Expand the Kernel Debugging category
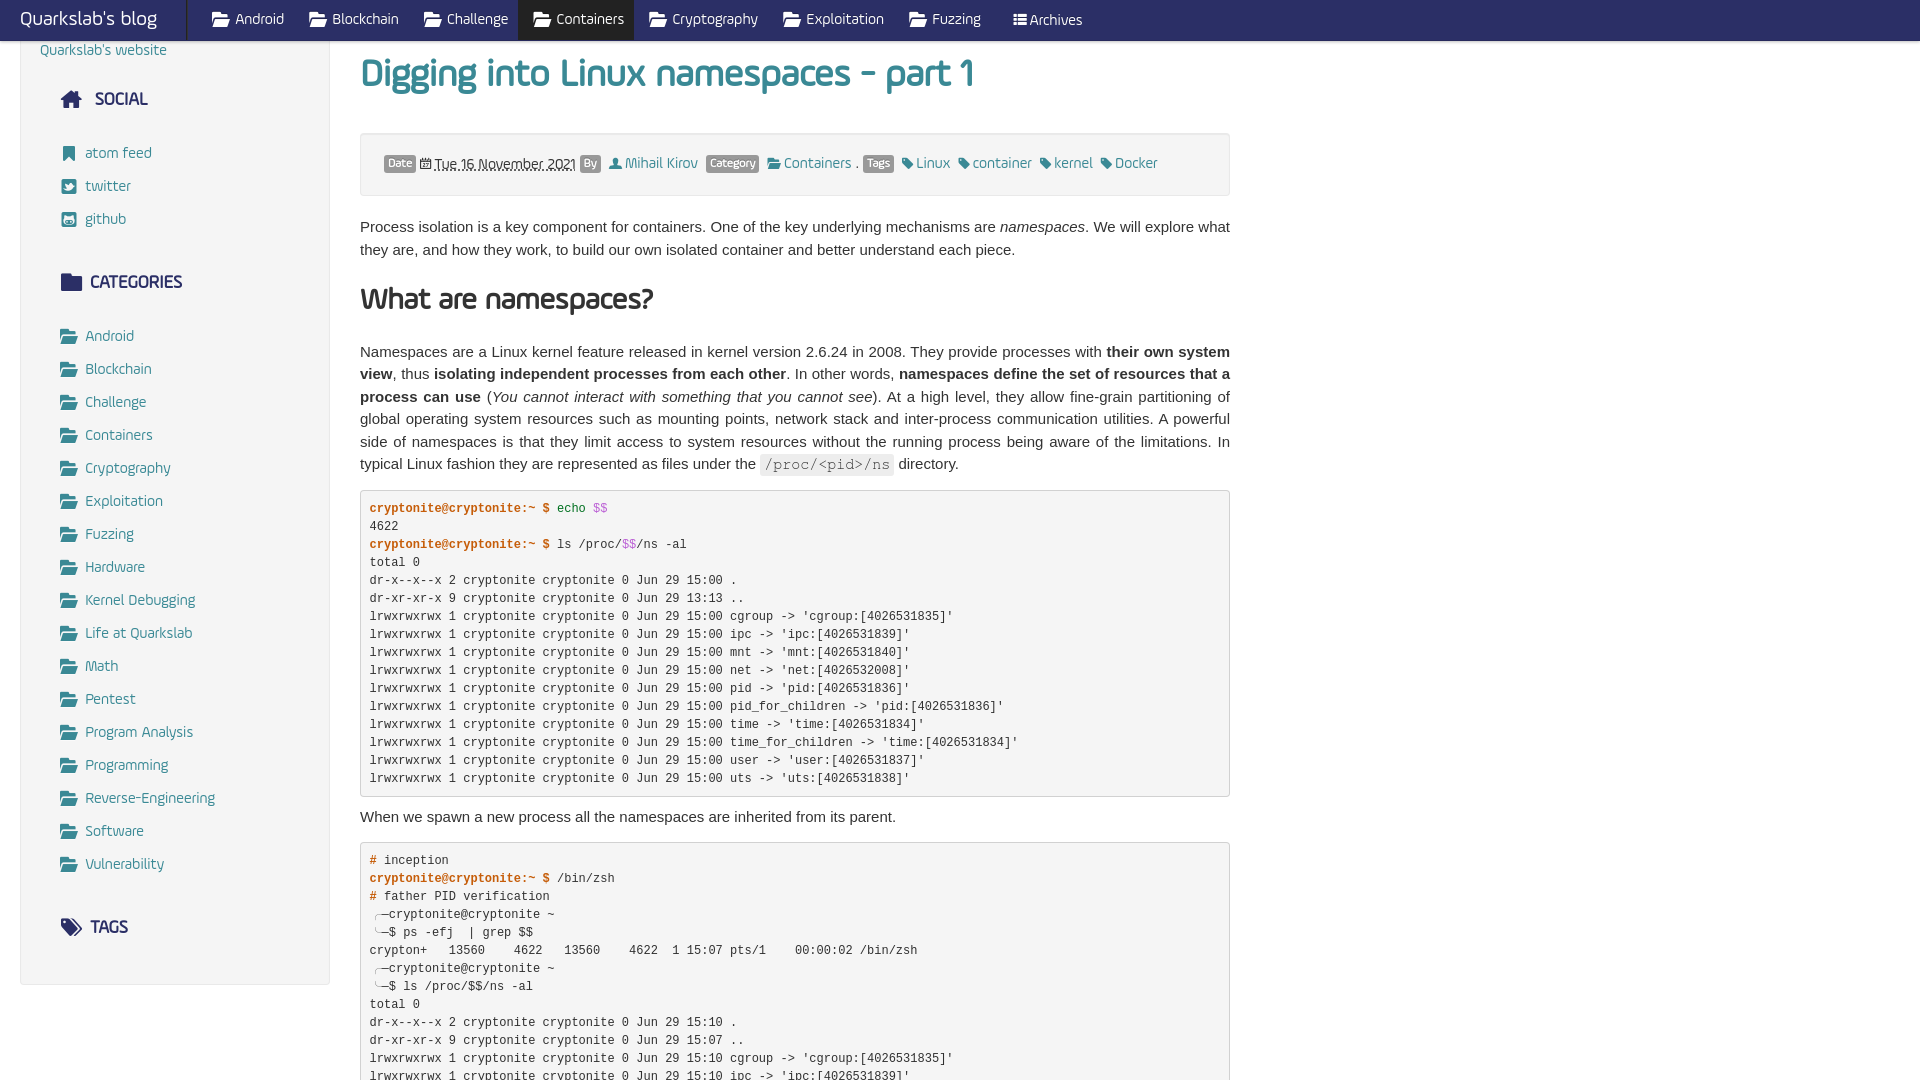This screenshot has height=1080, width=1920. pyautogui.click(x=140, y=600)
